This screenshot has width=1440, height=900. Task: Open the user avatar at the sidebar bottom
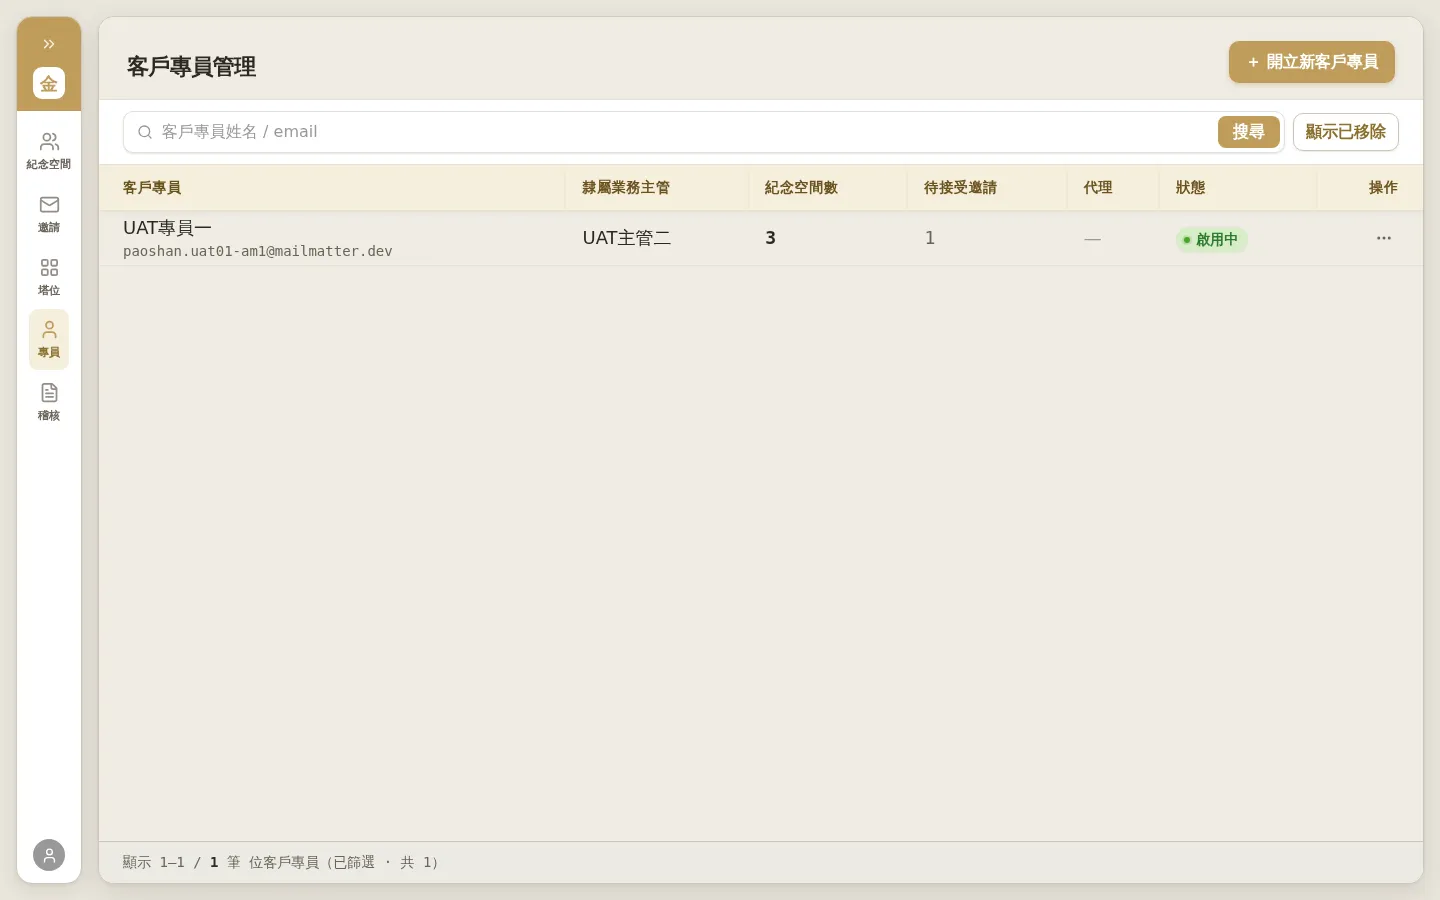tap(49, 855)
